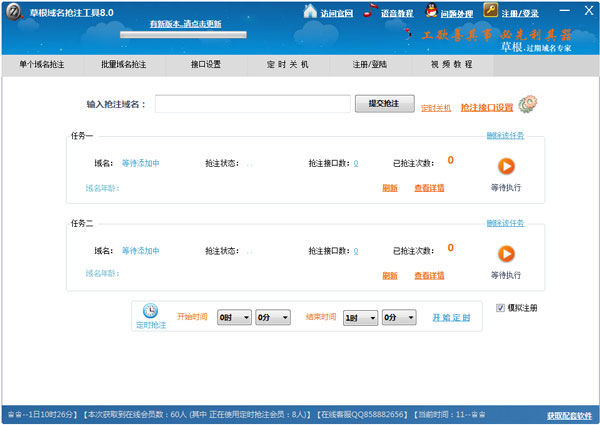Click 等待添加中 domain text in 任务一
The width and height of the screenshot is (600, 425).
pyautogui.click(x=140, y=163)
